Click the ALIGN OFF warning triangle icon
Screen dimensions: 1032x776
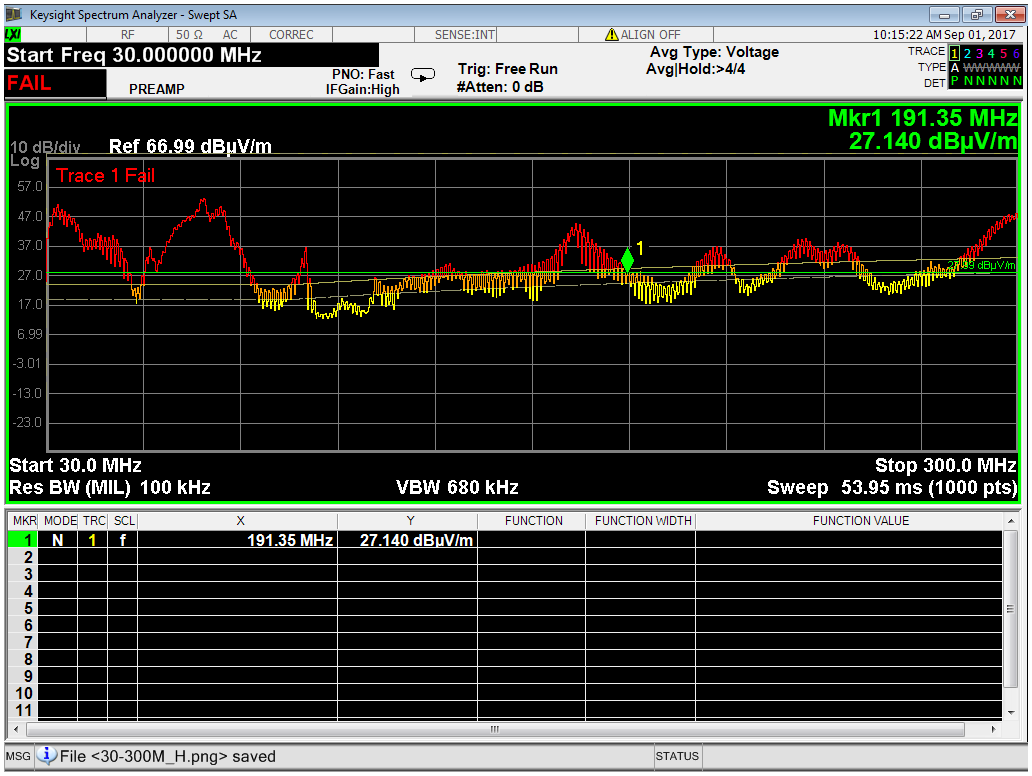pos(611,34)
